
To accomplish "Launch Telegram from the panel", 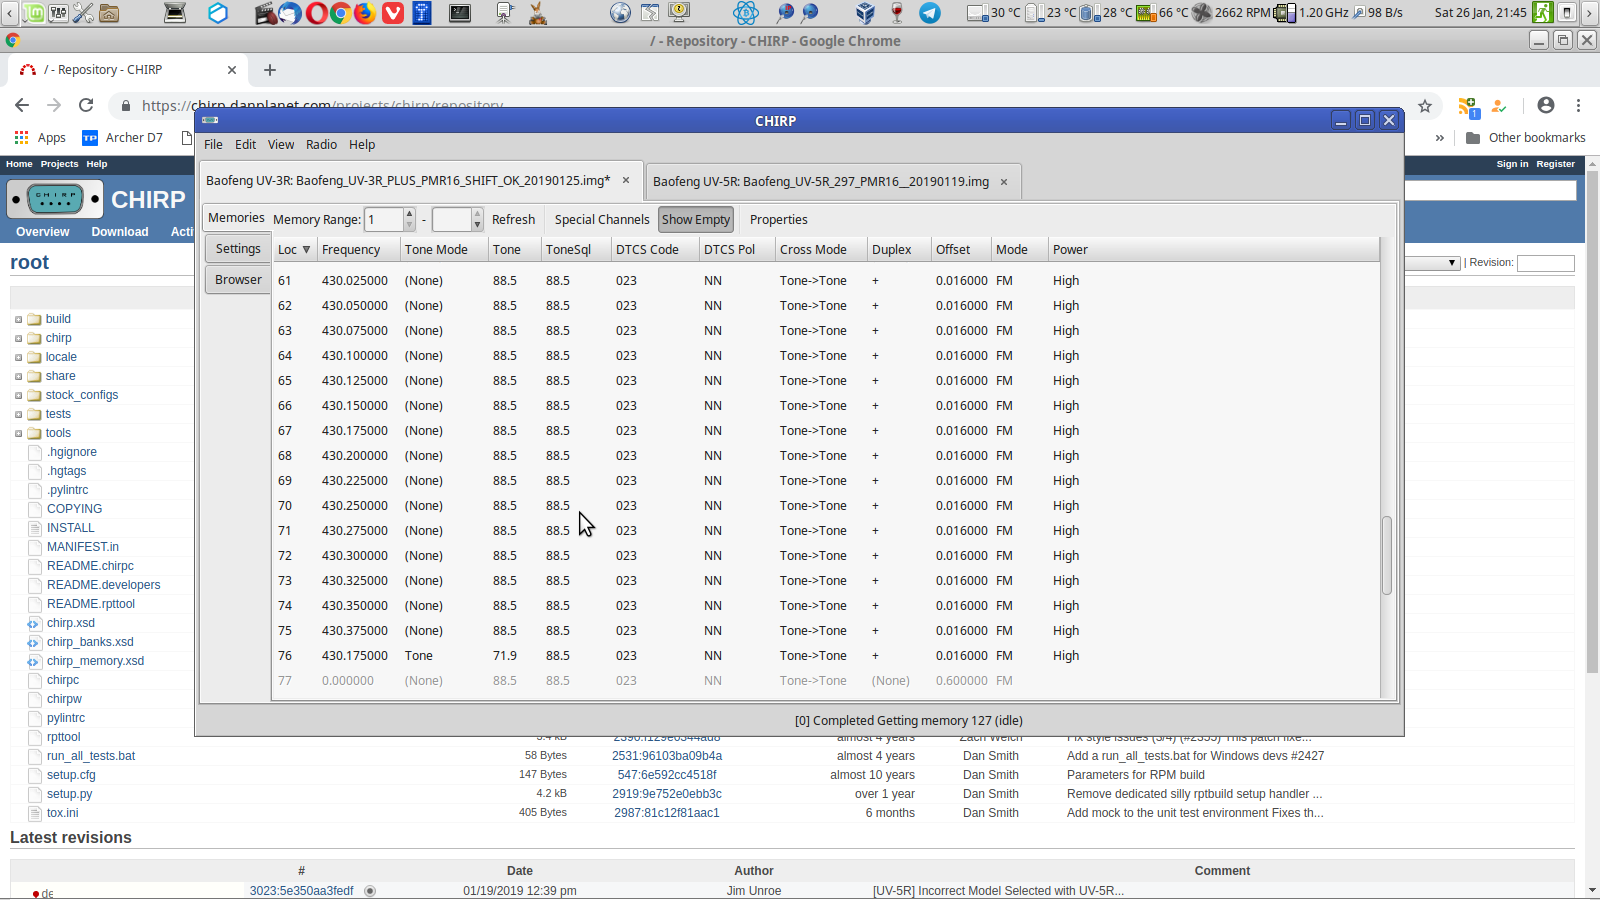I will 930,13.
